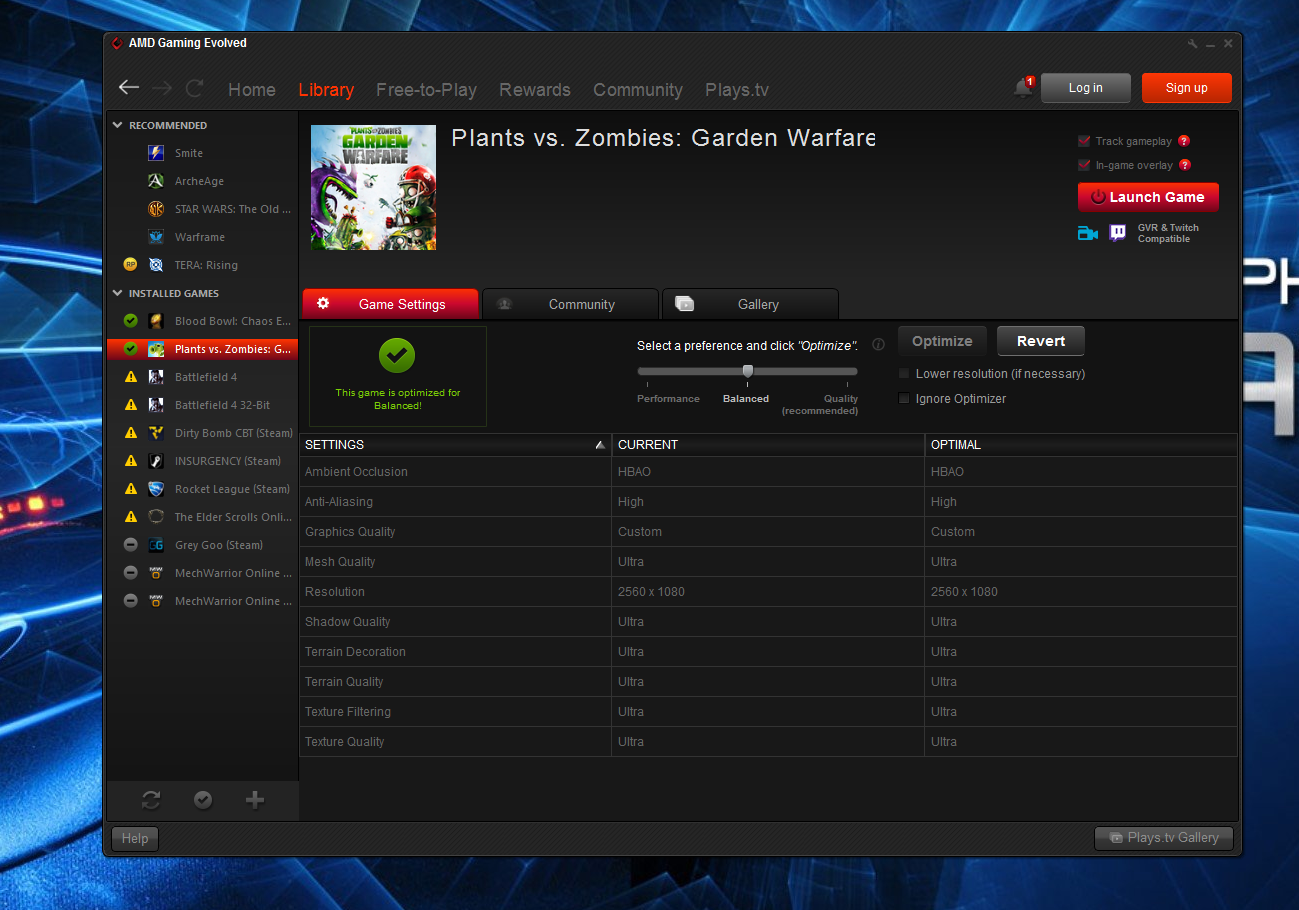
Task: Click the Anti-Aliasing setting row
Action: [768, 502]
